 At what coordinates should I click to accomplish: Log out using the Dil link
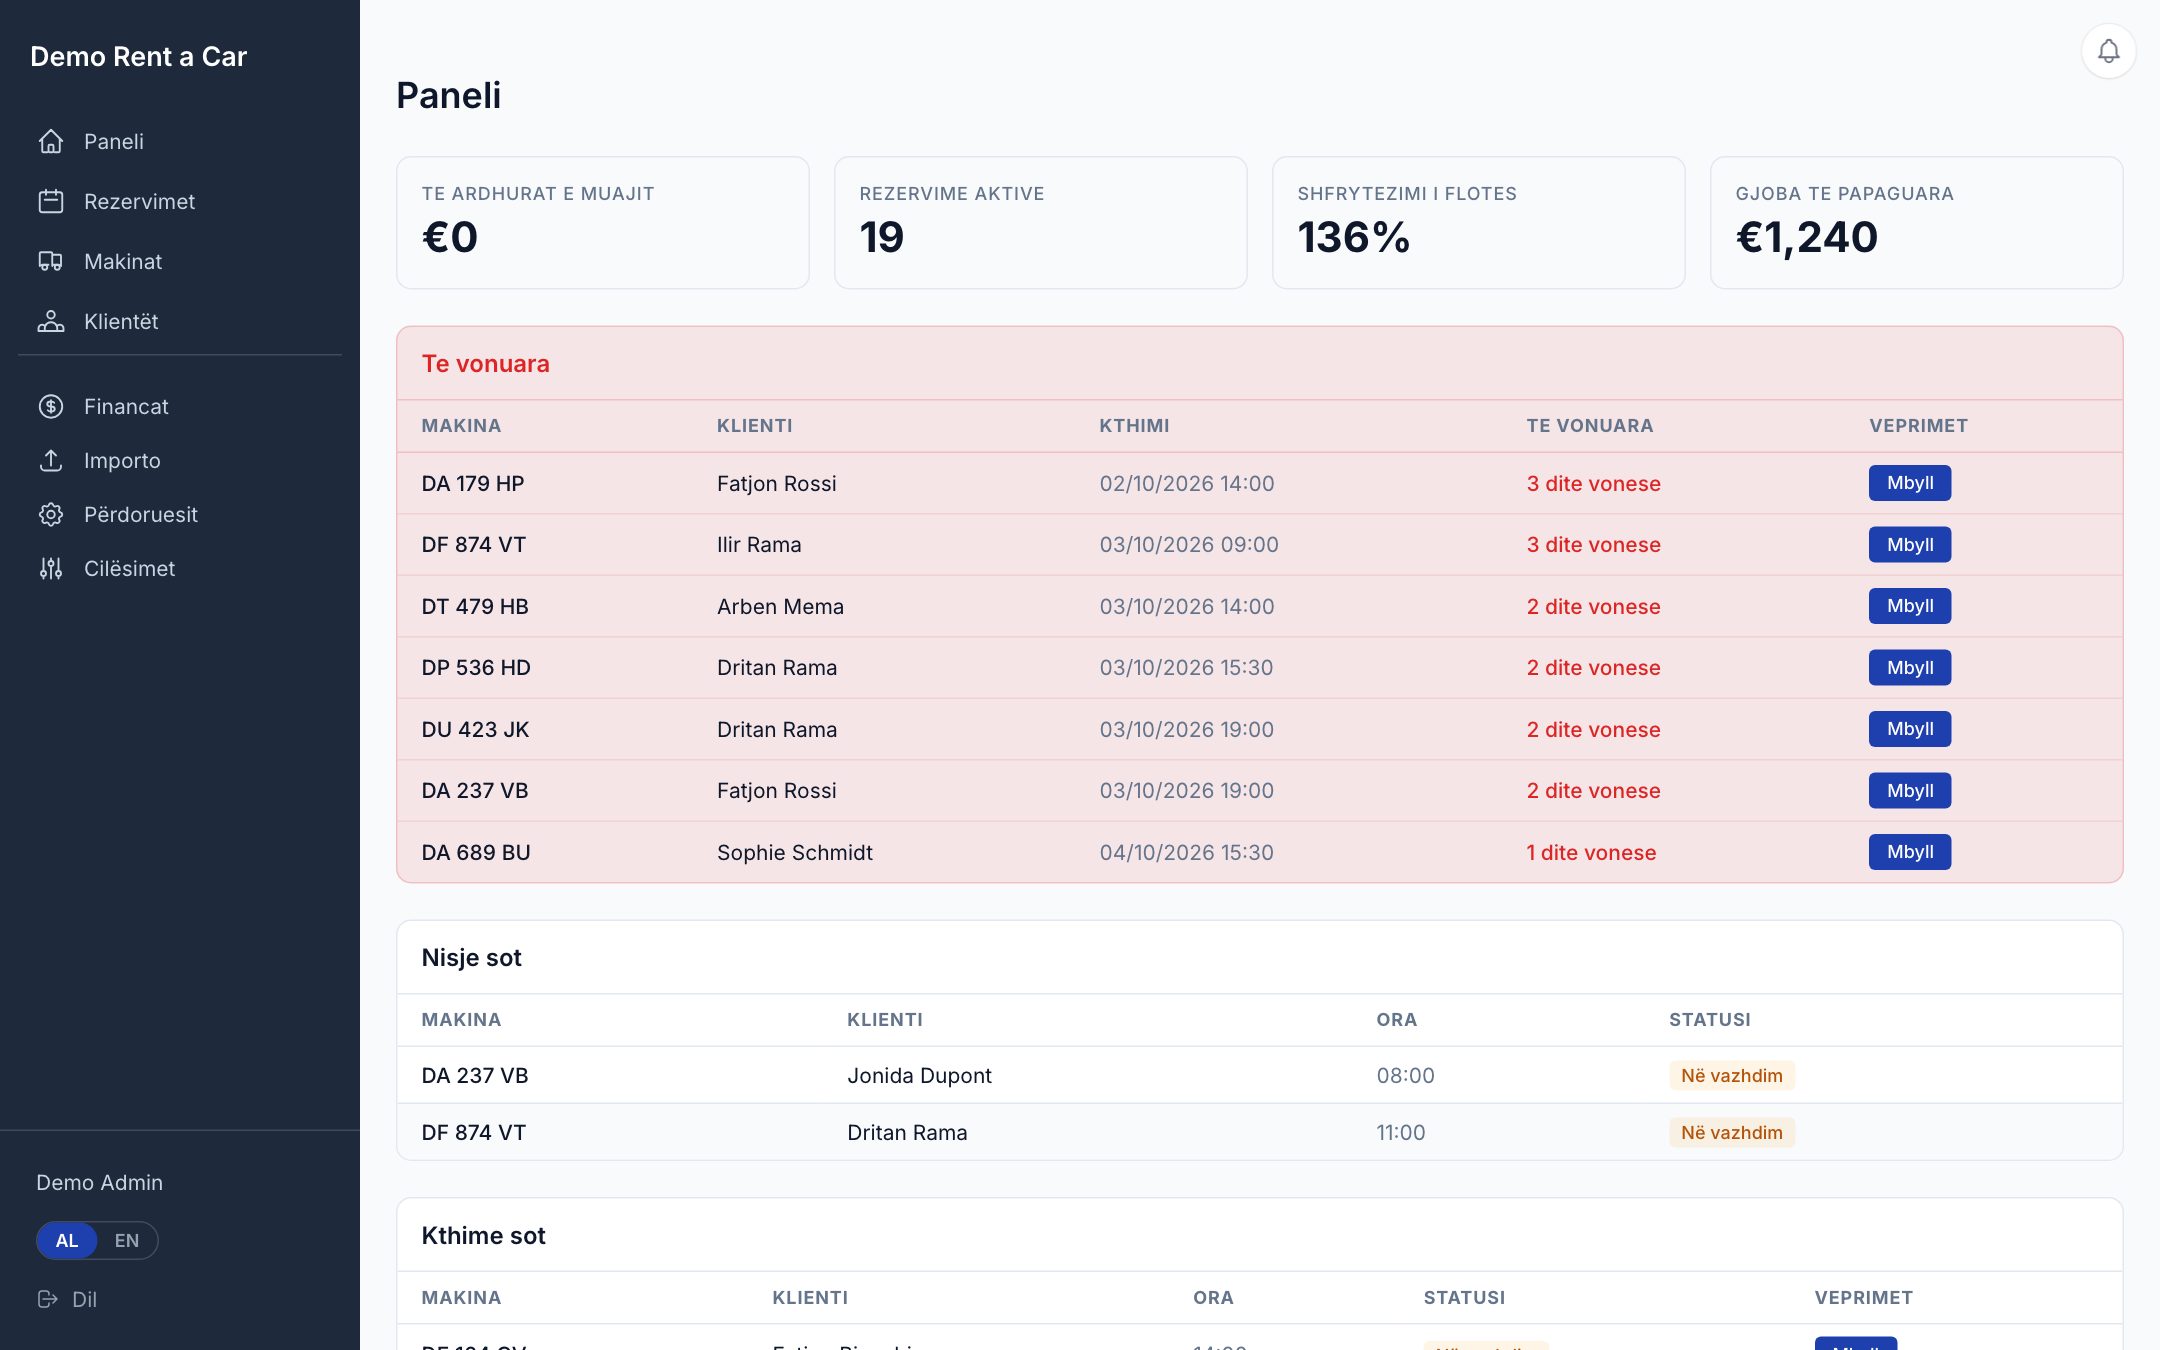point(67,1299)
